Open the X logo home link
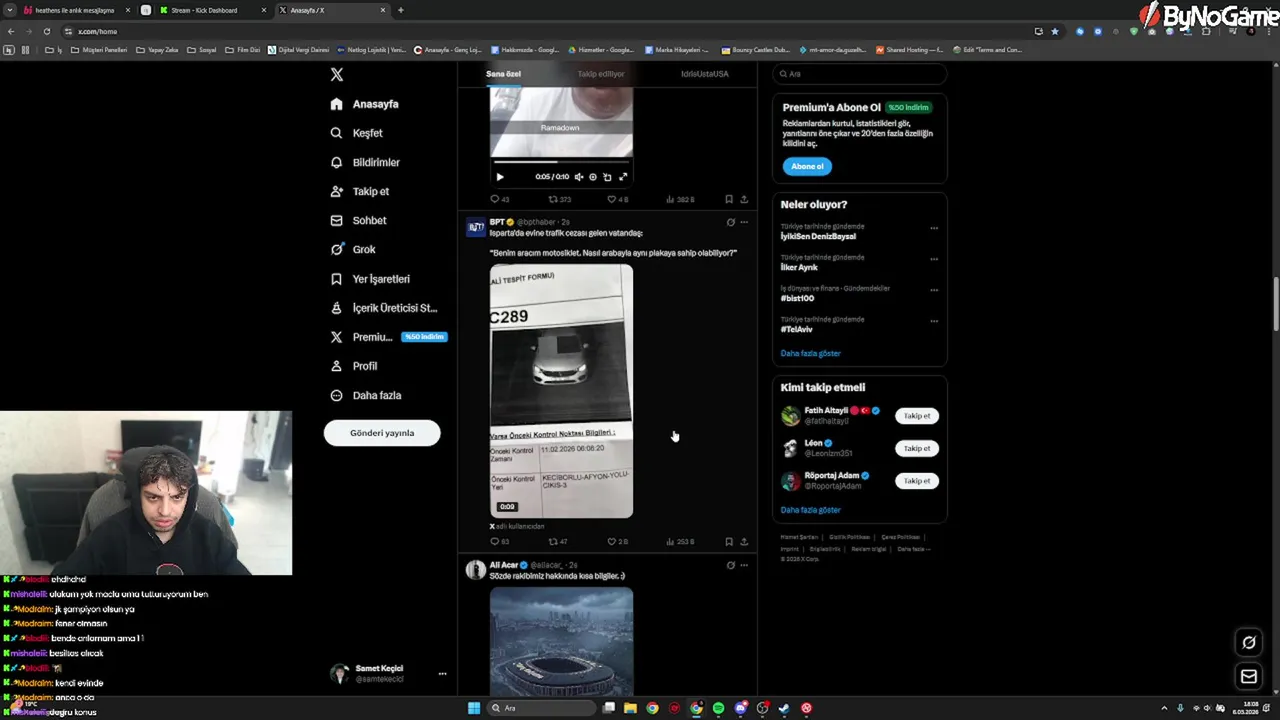1280x720 pixels. [x=337, y=75]
